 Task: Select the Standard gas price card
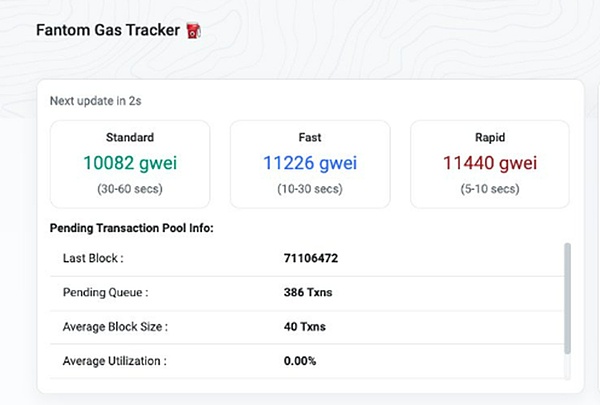pos(130,163)
